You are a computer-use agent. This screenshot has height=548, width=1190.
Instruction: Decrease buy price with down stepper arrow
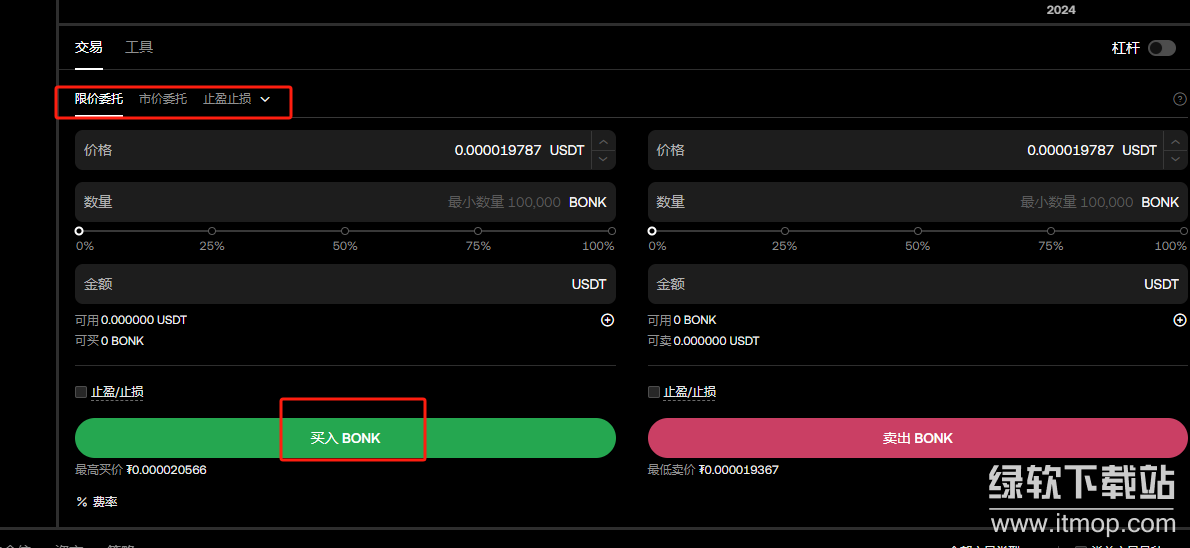pyautogui.click(x=603, y=159)
